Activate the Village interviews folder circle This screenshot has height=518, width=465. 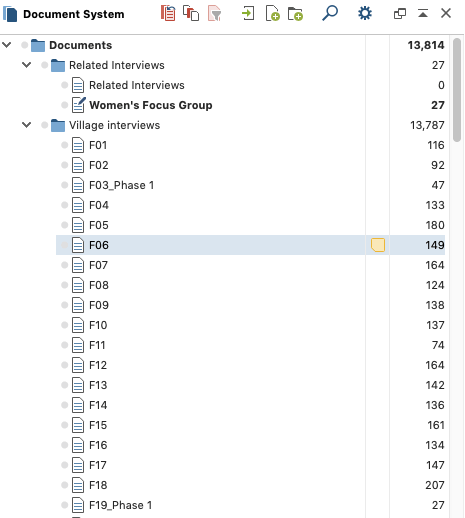click(x=44, y=125)
